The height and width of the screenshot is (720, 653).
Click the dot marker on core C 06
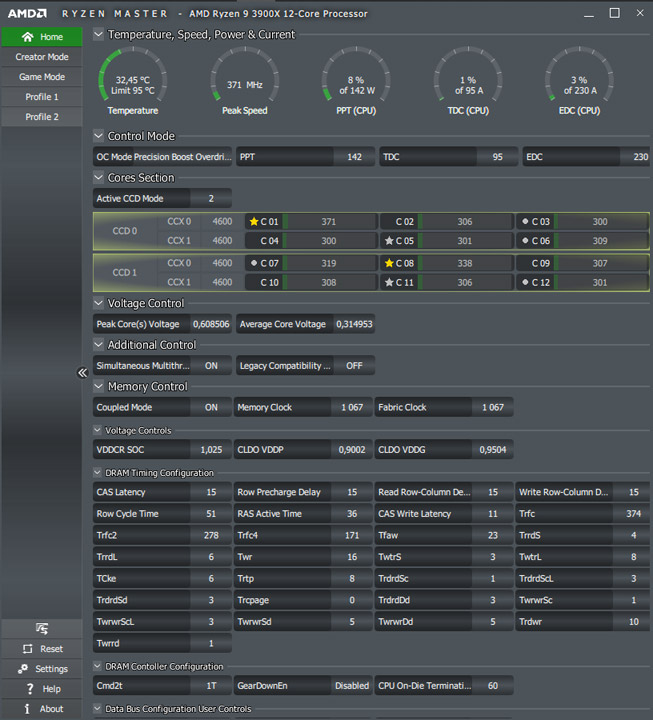pos(525,241)
